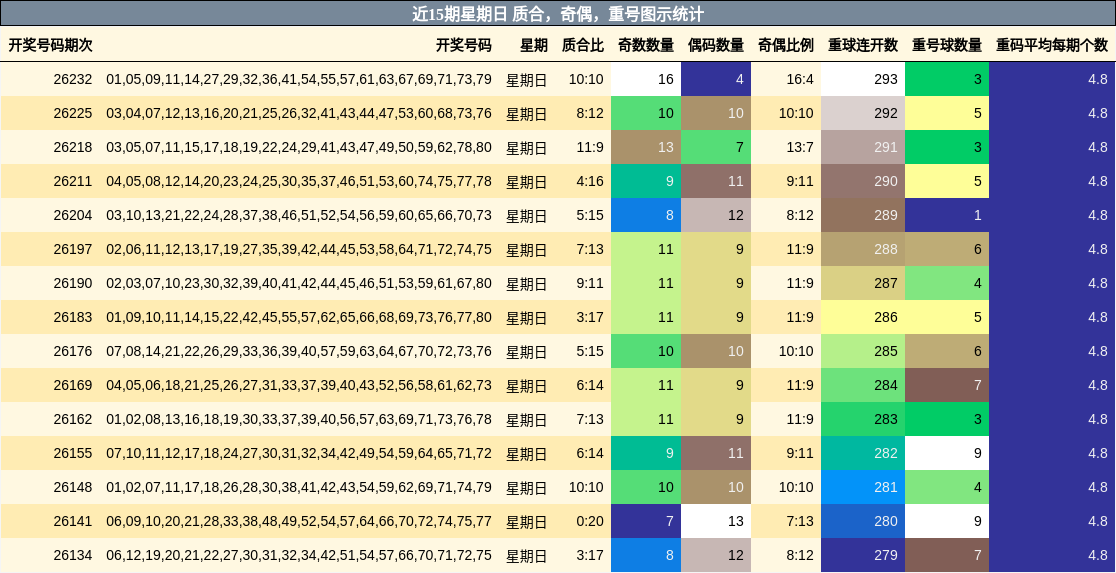Click the 星期日 cell in row 26176
1116x573 pixels.
pos(527,352)
